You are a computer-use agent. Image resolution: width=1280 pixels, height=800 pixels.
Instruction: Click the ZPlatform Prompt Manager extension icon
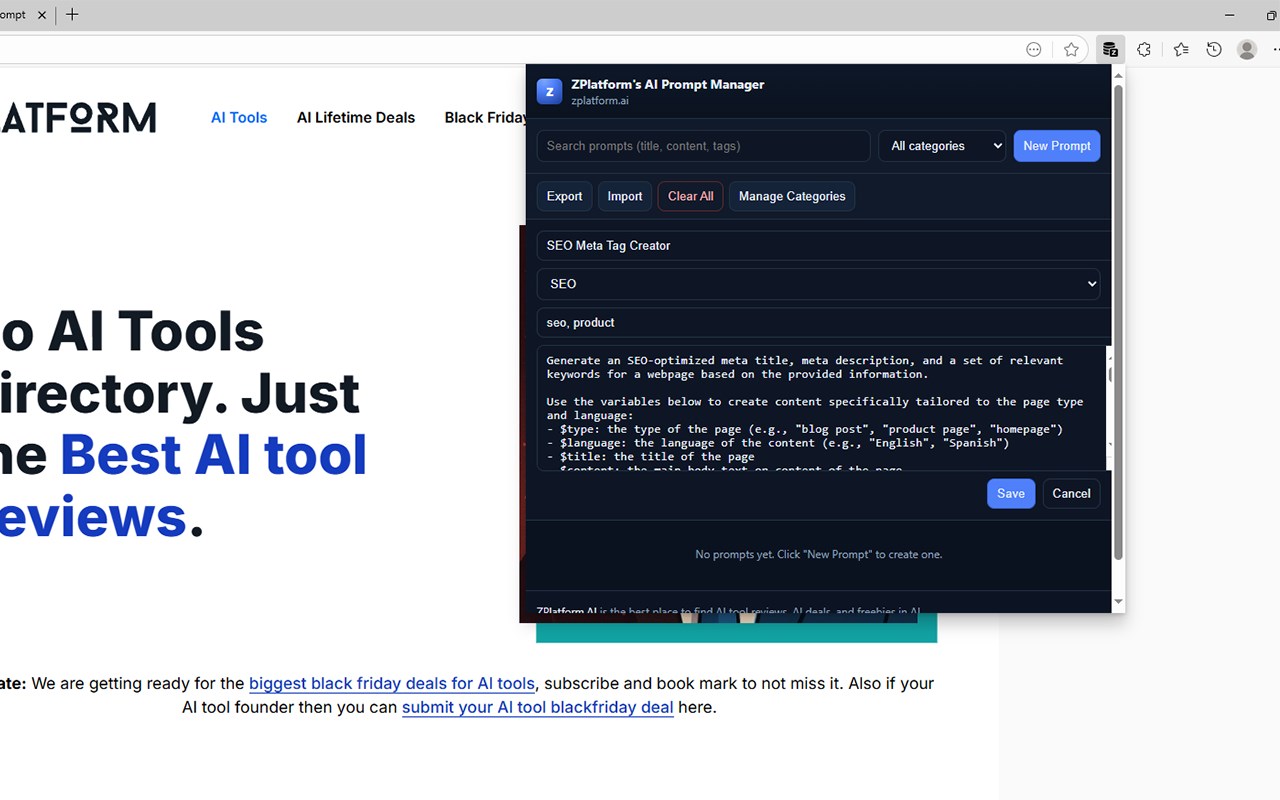pos(1110,50)
